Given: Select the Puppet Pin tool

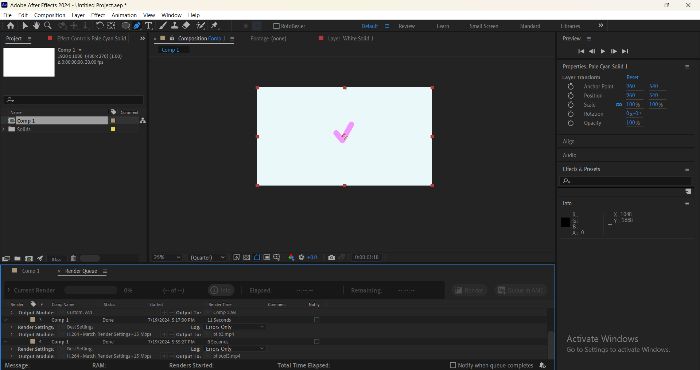Looking at the screenshot, I should coord(214,26).
